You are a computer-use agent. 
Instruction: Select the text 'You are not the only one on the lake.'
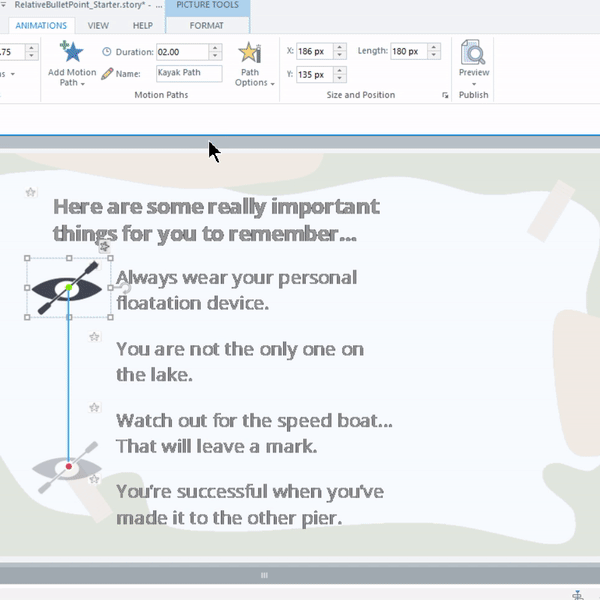240,362
